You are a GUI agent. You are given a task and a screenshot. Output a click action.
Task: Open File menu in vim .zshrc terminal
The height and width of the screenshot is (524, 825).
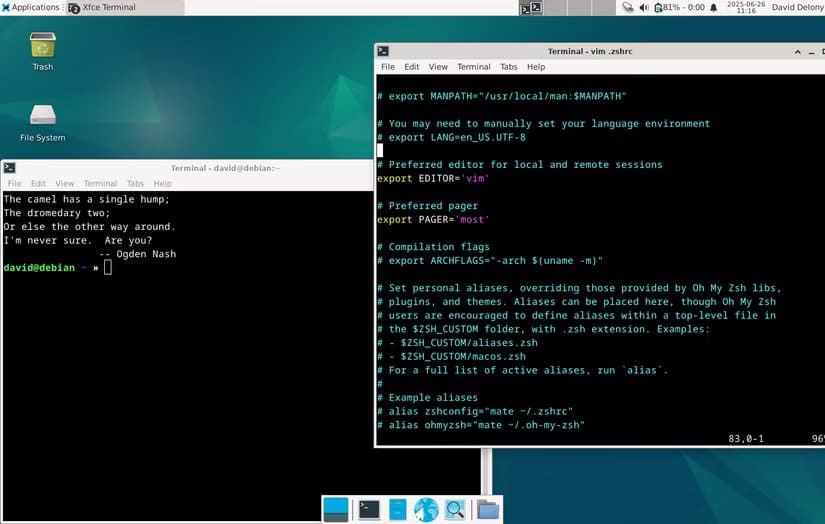point(388,67)
